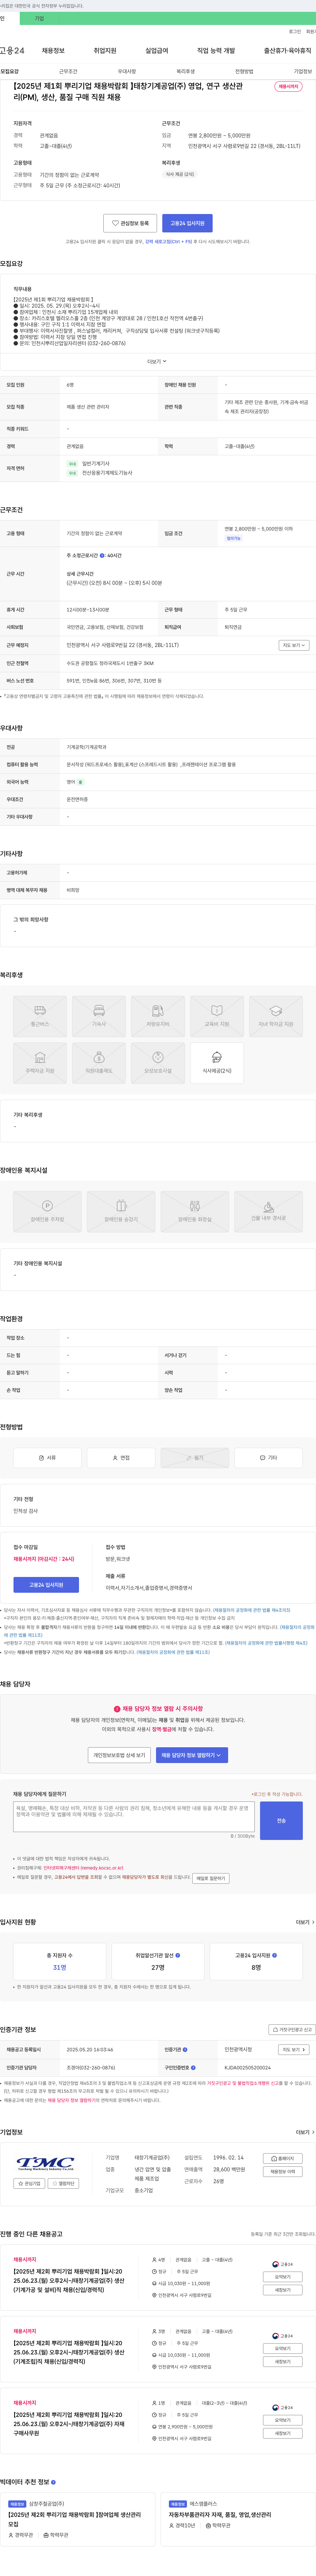Click the 서류 screening method box
316x2576 pixels.
pos(47,1458)
